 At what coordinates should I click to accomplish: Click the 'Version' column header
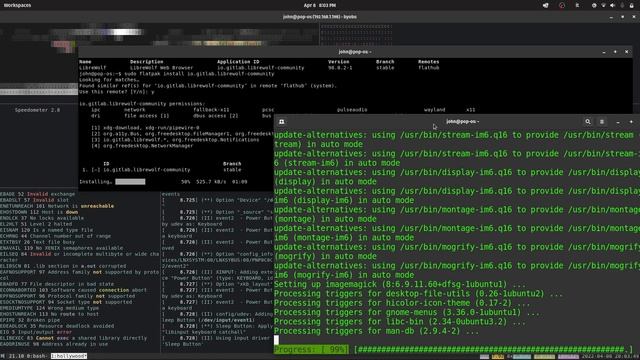(x=338, y=62)
